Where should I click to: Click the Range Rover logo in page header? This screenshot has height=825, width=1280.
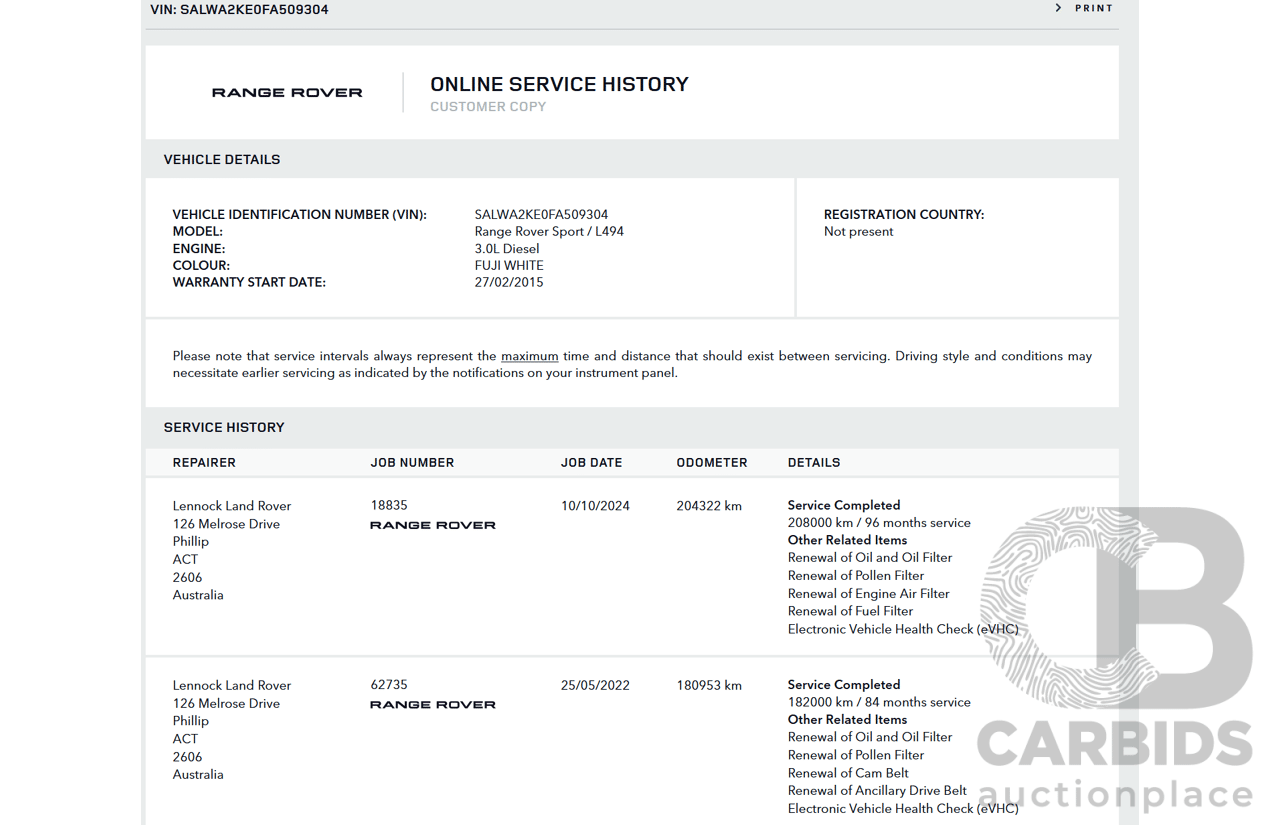(x=287, y=92)
